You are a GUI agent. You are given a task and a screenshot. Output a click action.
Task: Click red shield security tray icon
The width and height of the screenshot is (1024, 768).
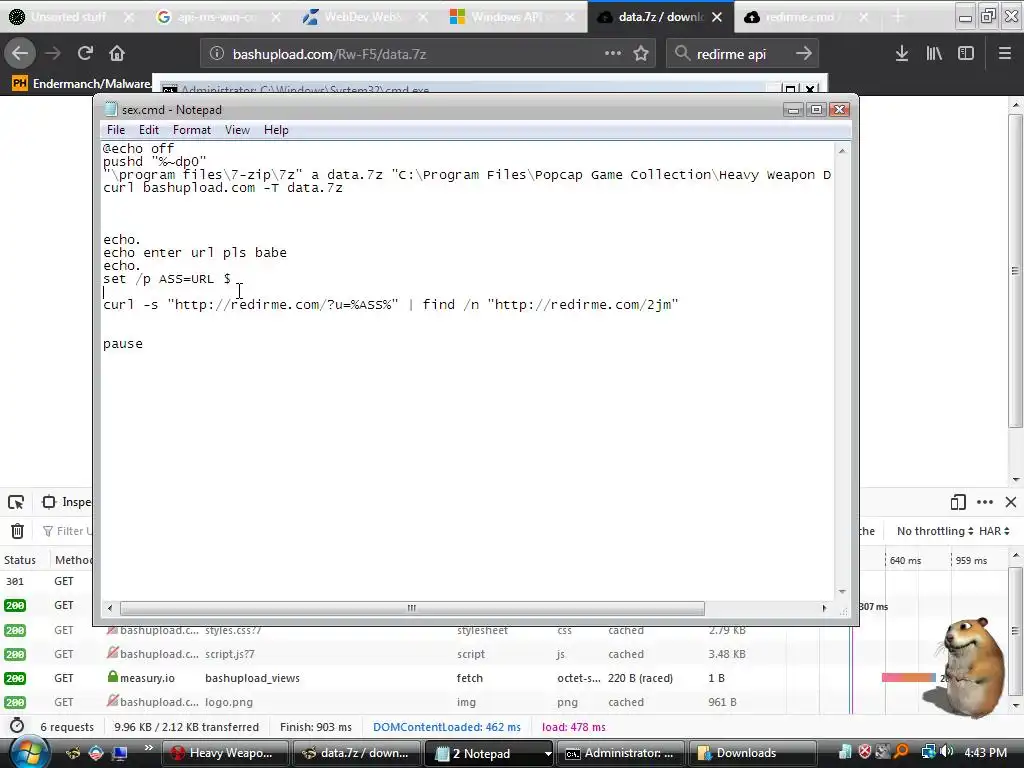[865, 752]
